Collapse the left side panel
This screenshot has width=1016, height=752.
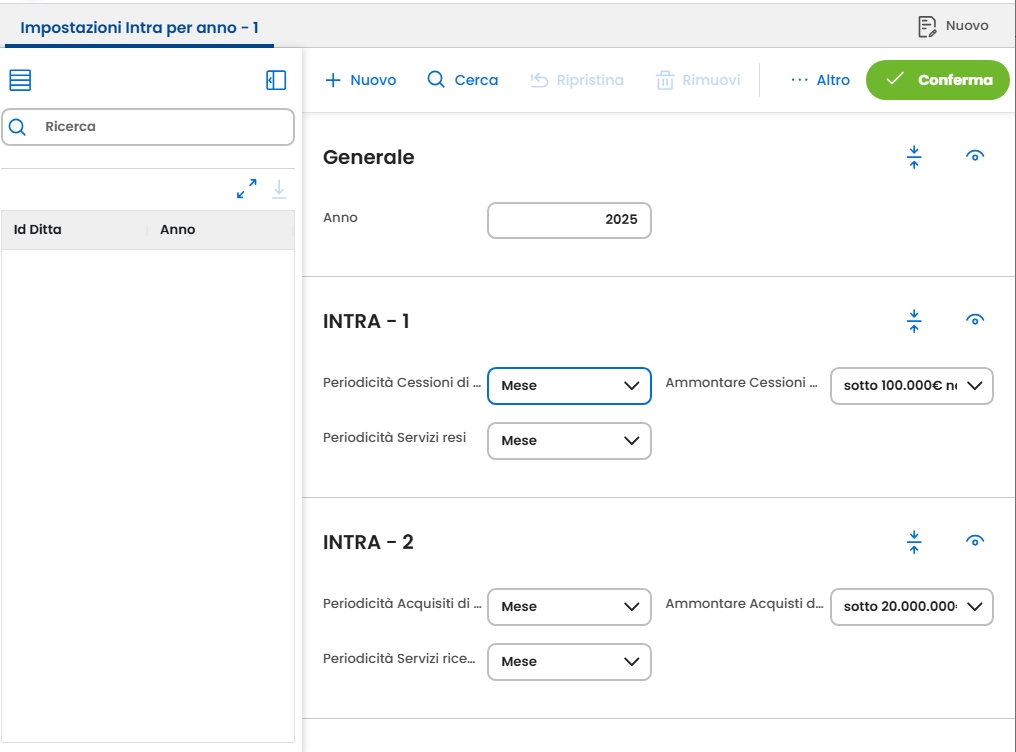pyautogui.click(x=276, y=80)
